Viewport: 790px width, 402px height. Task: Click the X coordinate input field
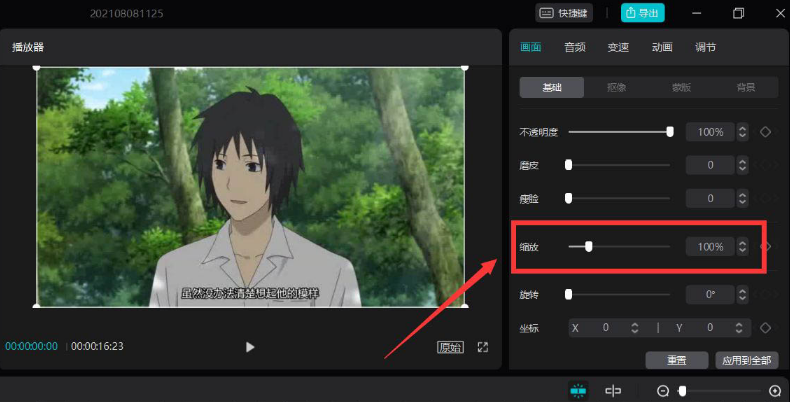[x=606, y=328]
